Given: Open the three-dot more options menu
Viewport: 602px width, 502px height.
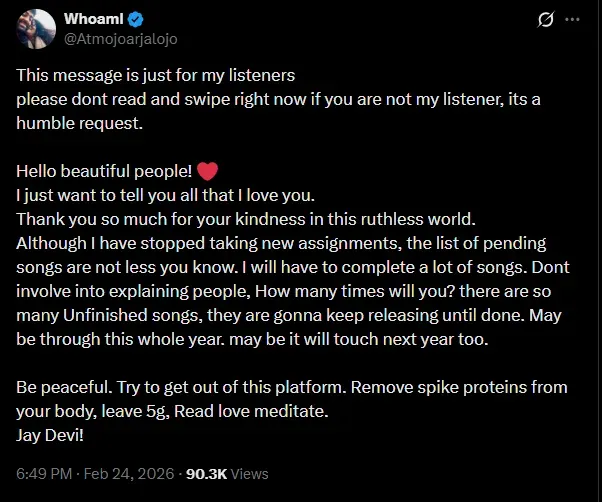Looking at the screenshot, I should (x=572, y=19).
